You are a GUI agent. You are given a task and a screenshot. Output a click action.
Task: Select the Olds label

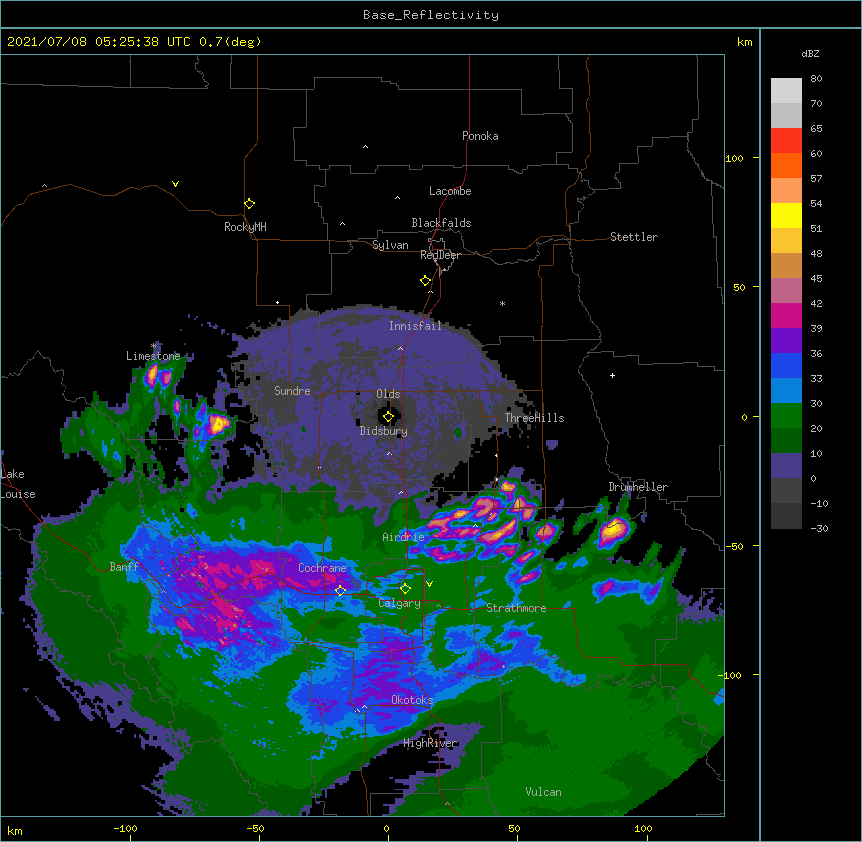tap(388, 394)
